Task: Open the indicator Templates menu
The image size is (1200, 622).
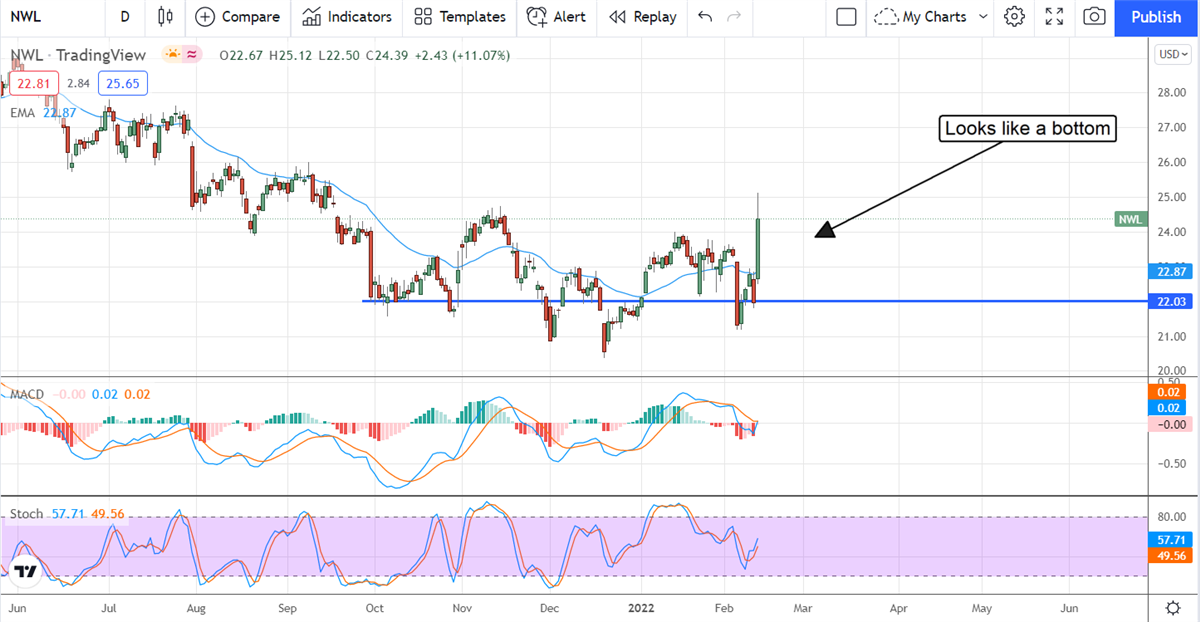Action: (x=459, y=17)
